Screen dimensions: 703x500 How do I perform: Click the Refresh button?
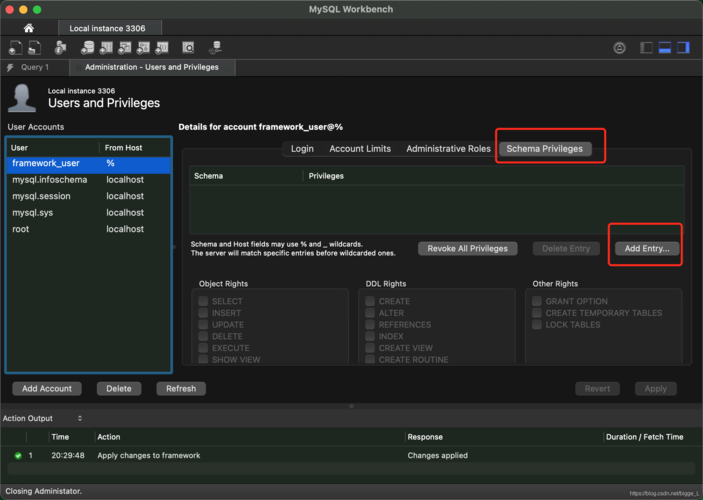click(181, 389)
